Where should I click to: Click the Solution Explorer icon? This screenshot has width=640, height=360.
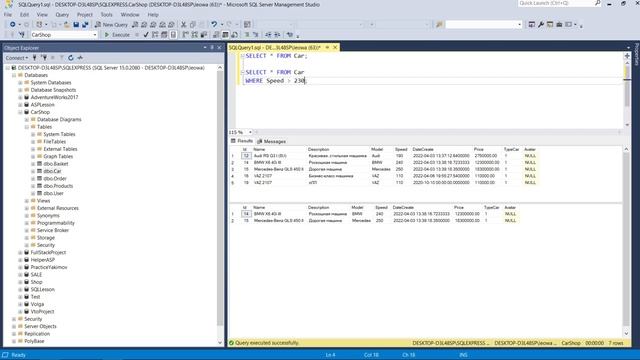coord(531,24)
